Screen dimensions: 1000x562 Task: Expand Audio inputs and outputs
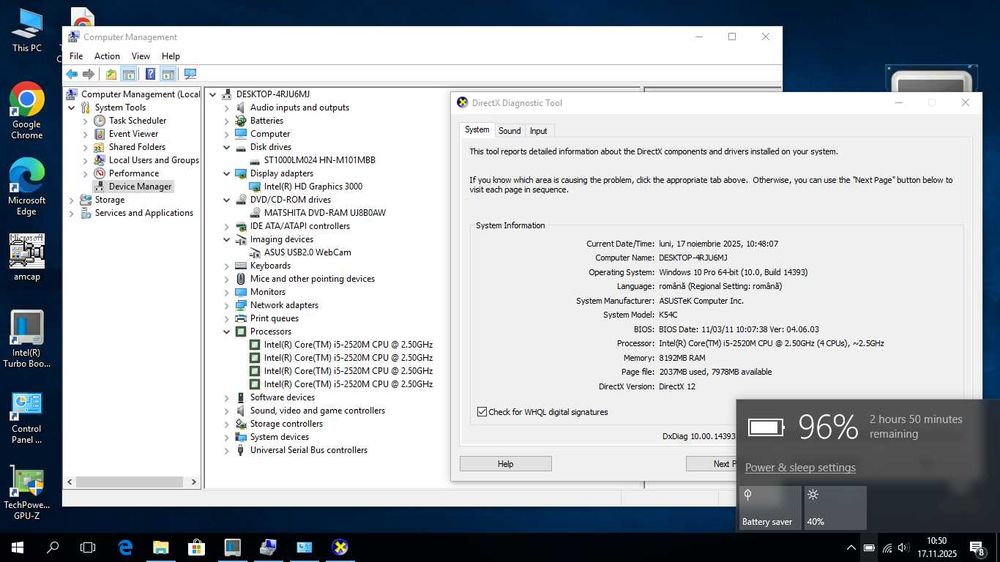226,108
